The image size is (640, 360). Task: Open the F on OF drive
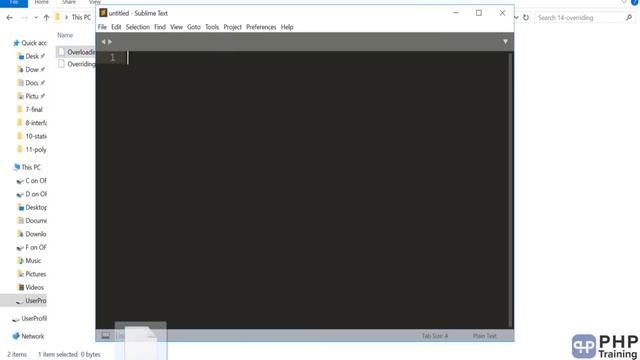tap(31, 247)
